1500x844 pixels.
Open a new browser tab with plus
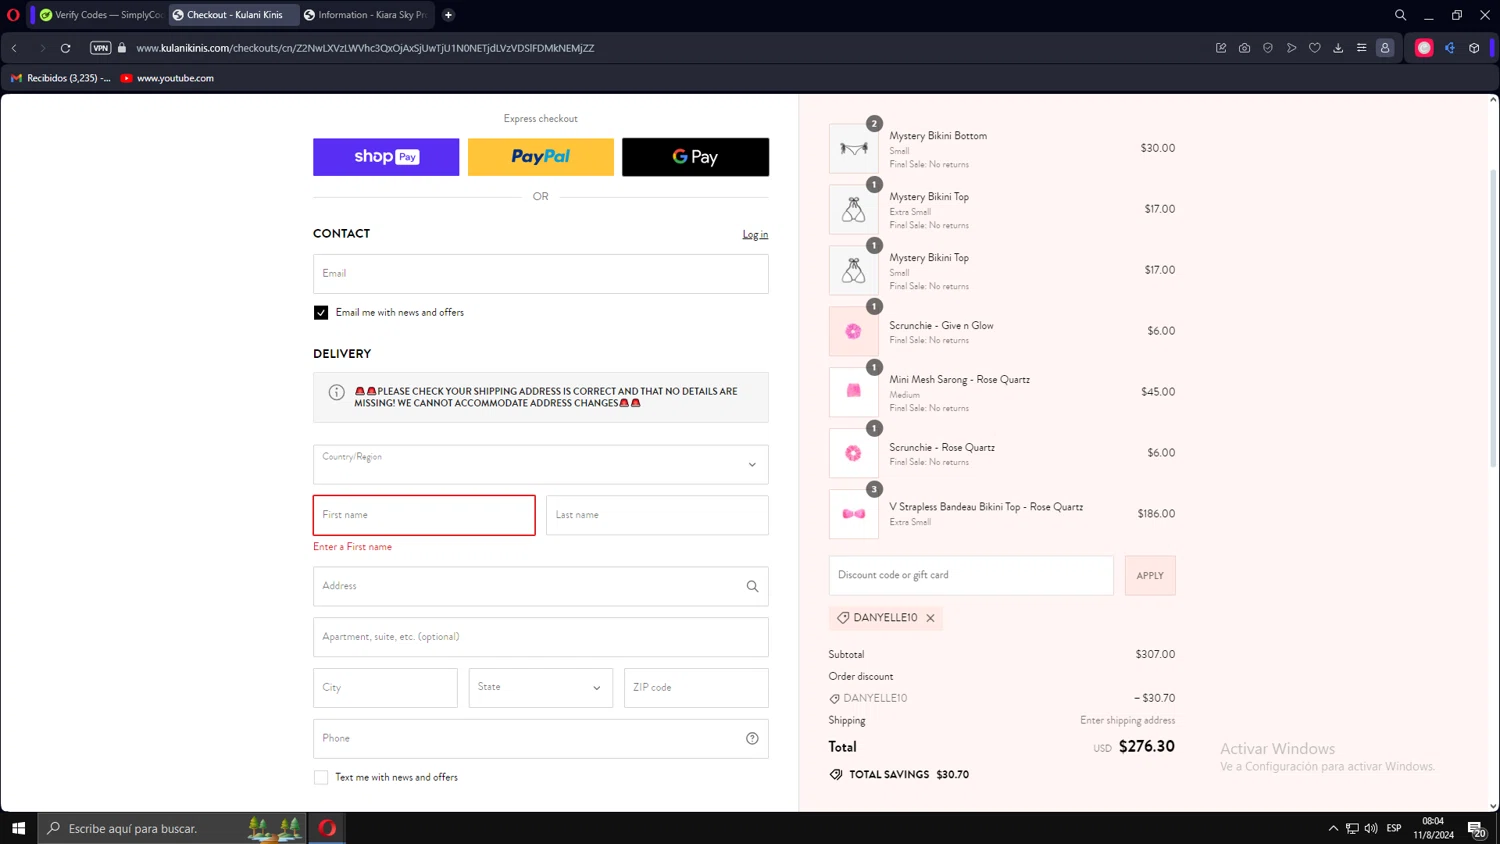[x=448, y=15]
